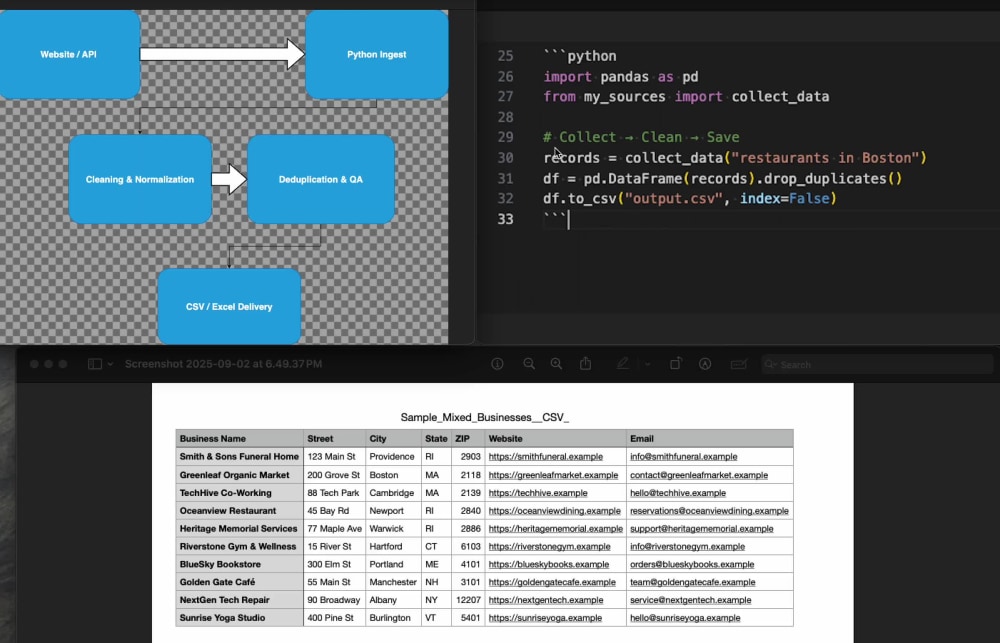Open the sidebar view icon in Preview

pyautogui.click(x=94, y=364)
